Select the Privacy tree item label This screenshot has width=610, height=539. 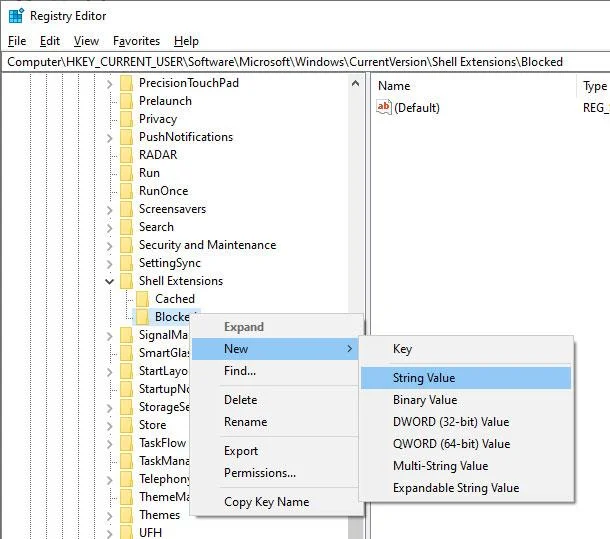158,119
